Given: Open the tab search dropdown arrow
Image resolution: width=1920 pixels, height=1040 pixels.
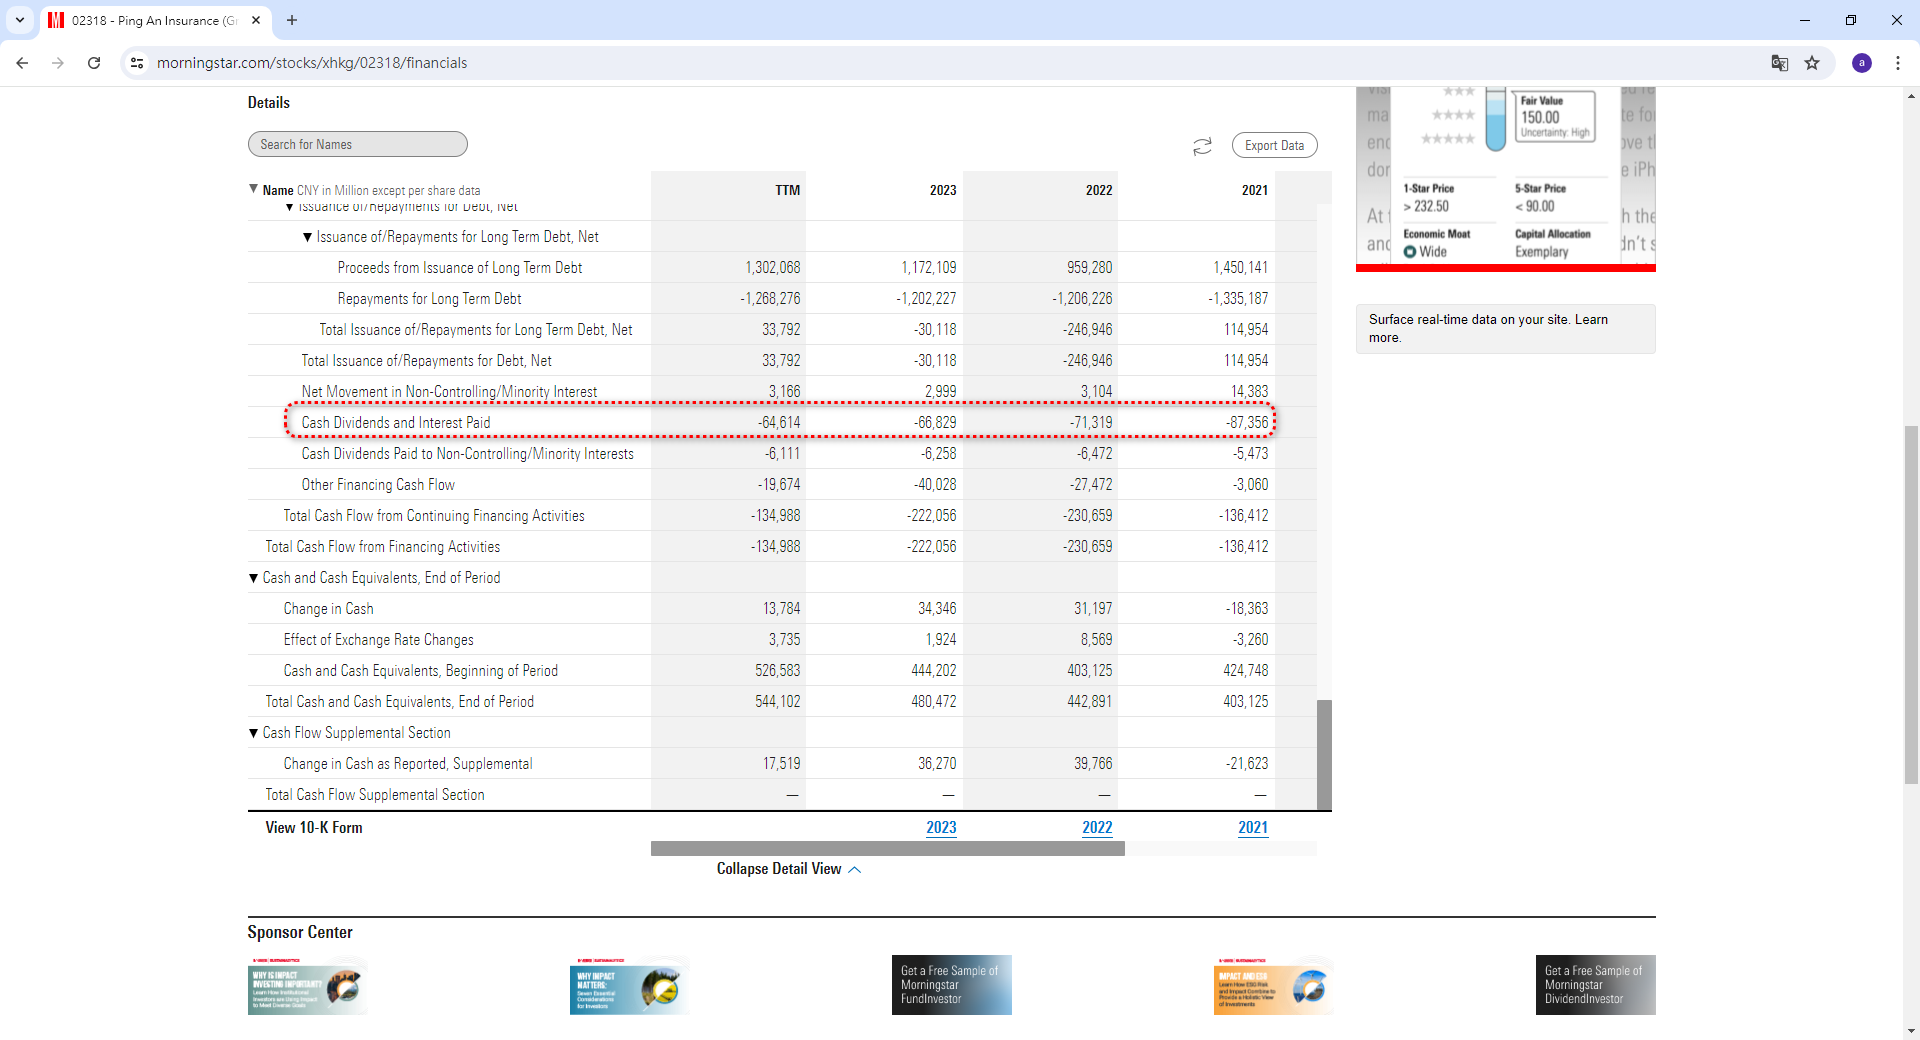Looking at the screenshot, I should point(19,20).
